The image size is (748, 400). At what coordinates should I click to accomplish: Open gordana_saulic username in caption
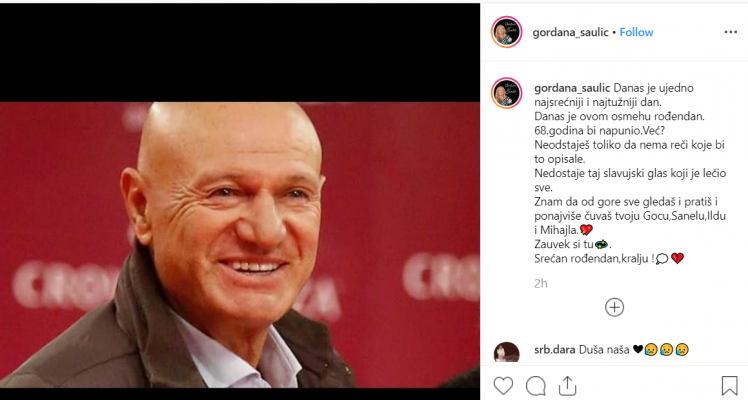tap(572, 88)
